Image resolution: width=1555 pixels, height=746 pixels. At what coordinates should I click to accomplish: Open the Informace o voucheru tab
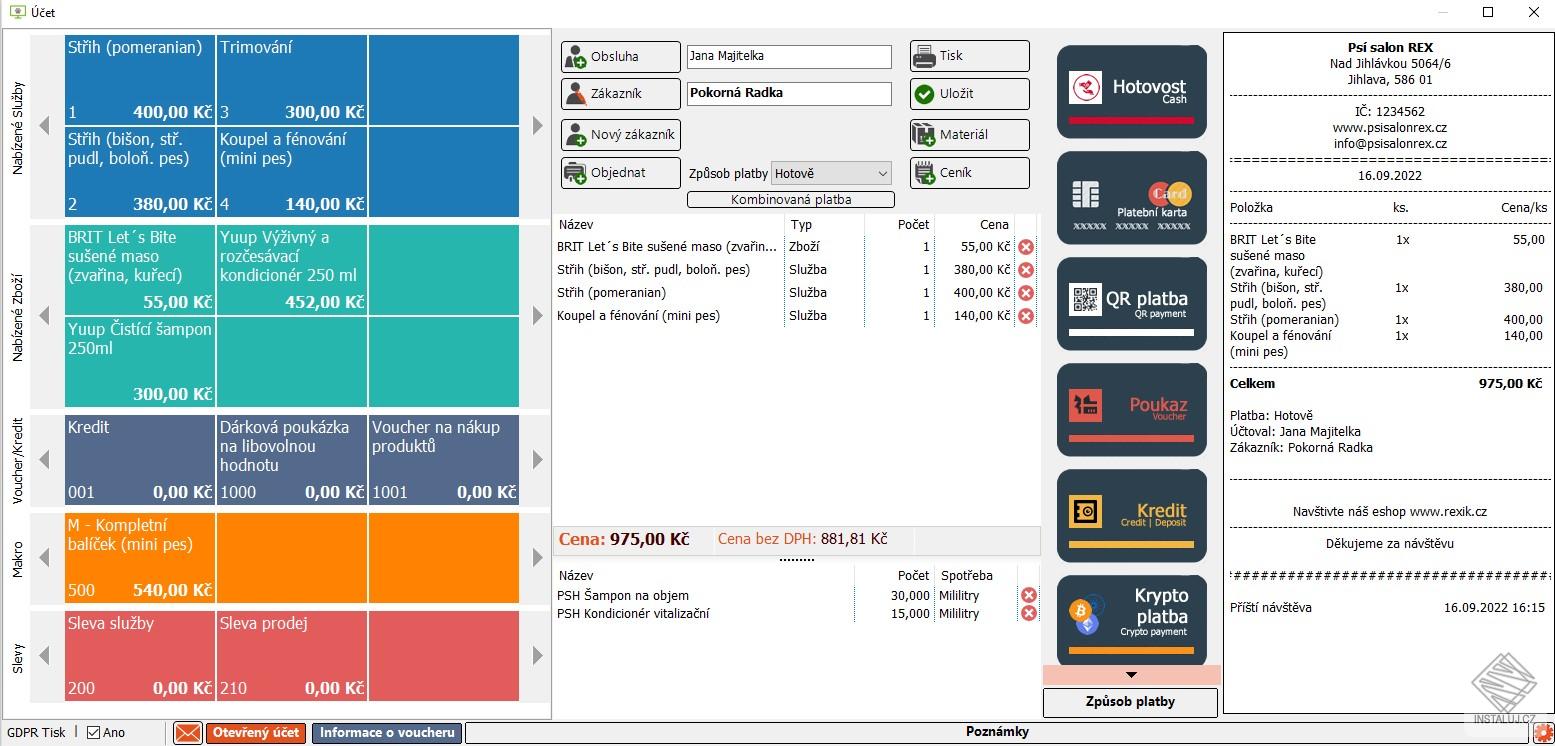(386, 732)
